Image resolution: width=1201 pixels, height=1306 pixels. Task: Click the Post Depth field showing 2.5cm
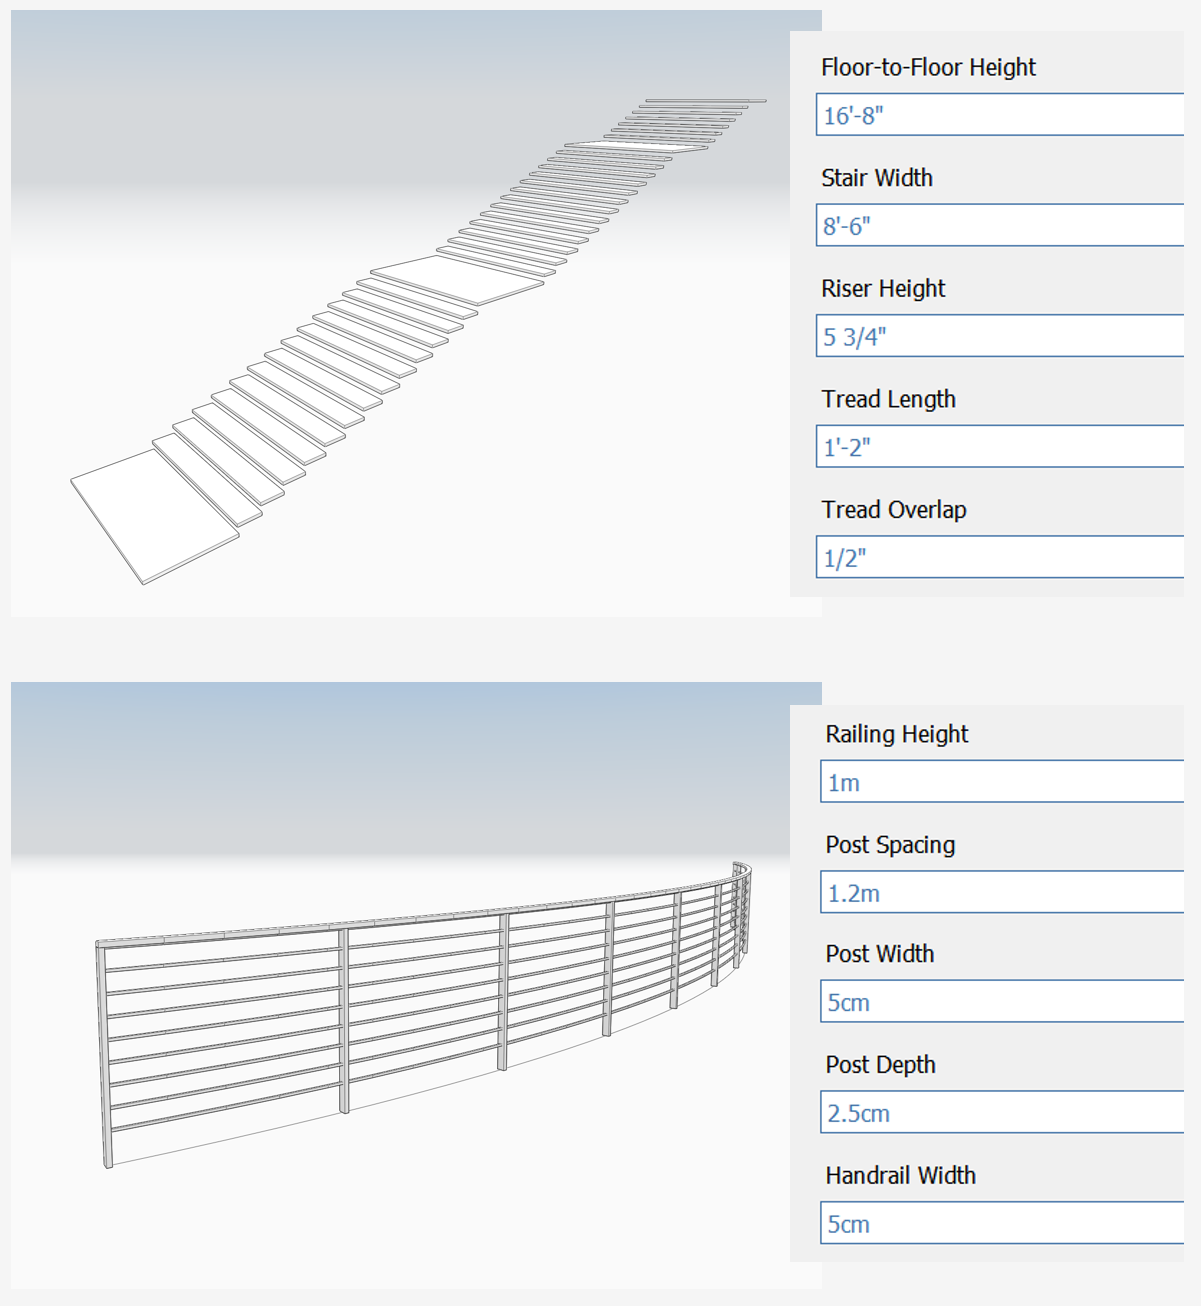[x=1002, y=1112]
